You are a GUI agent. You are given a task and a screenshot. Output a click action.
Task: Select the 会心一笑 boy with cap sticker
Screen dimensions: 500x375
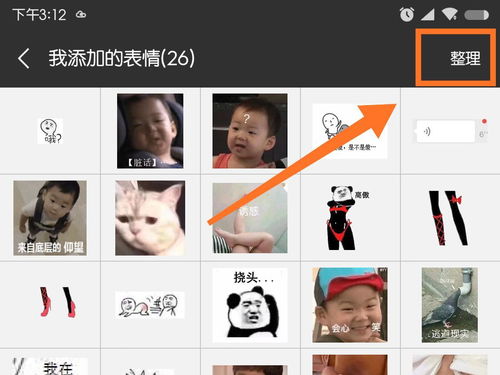(350, 305)
